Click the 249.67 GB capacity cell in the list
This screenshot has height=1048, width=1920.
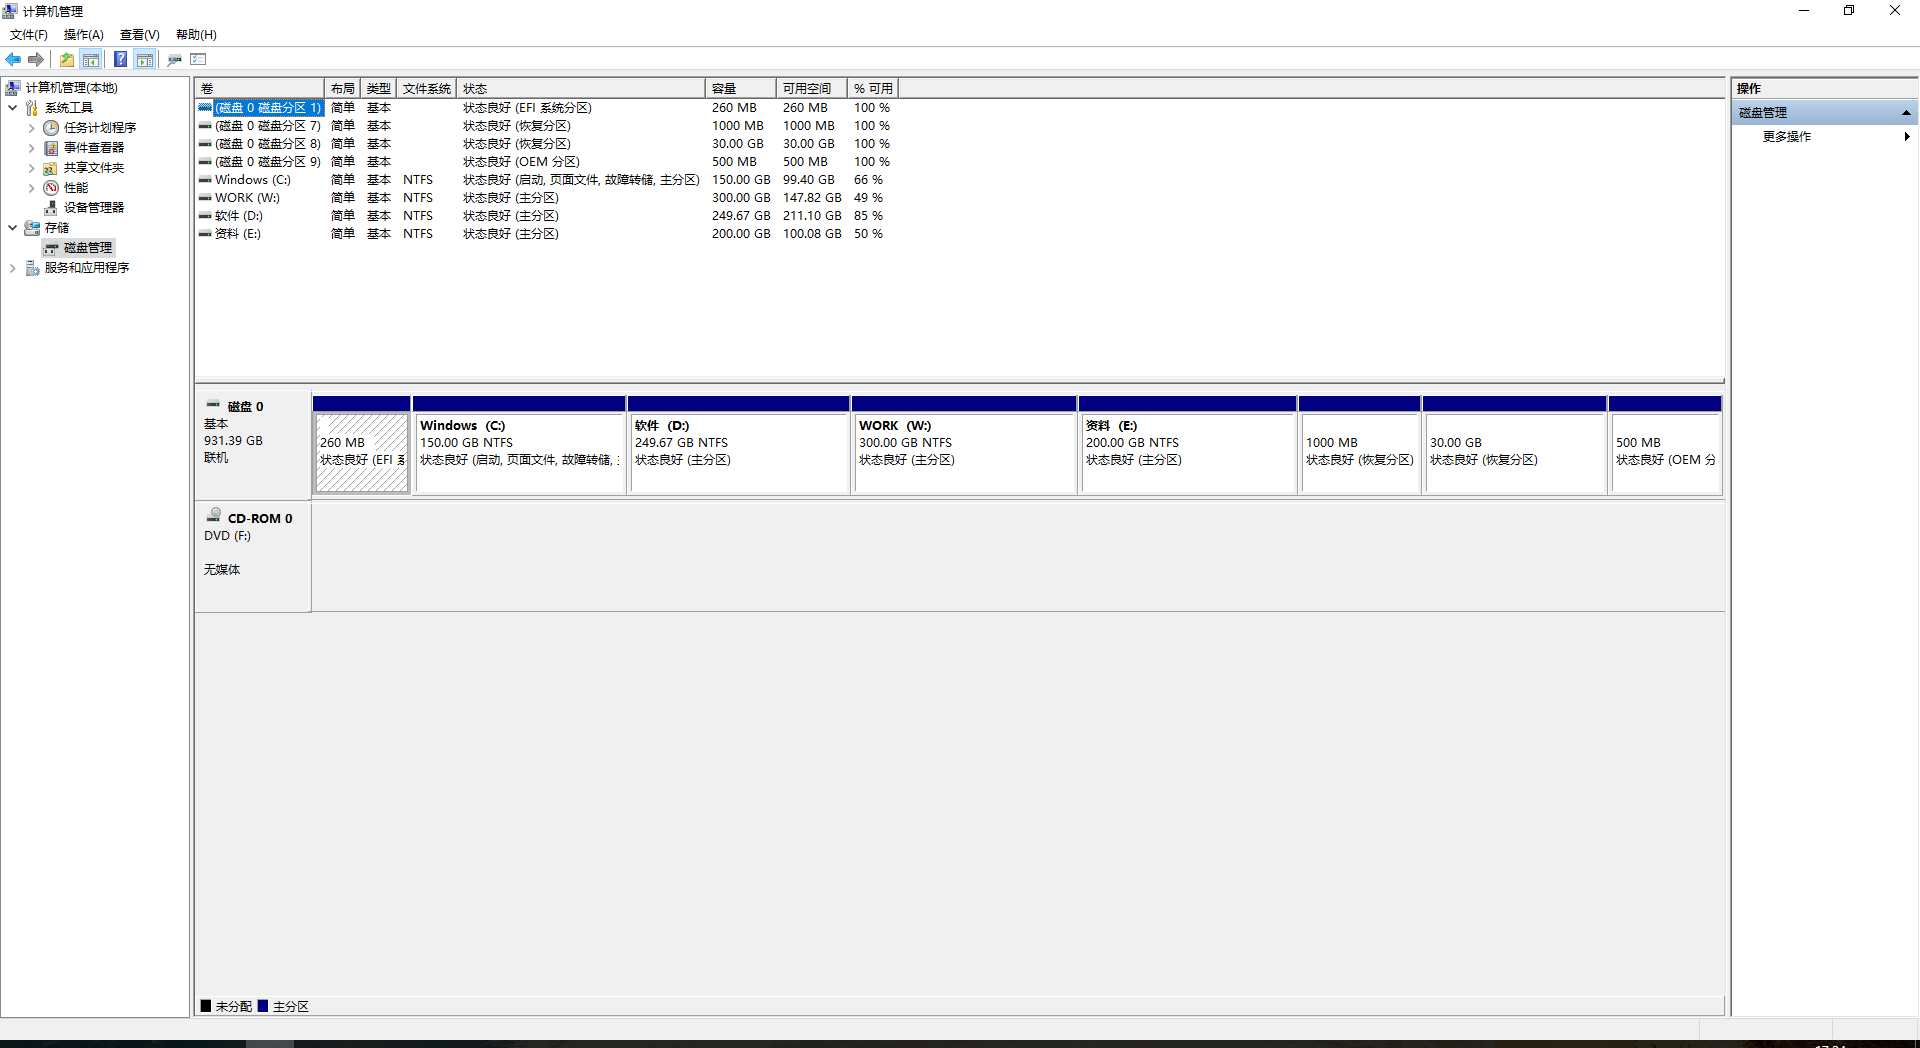pyautogui.click(x=741, y=216)
